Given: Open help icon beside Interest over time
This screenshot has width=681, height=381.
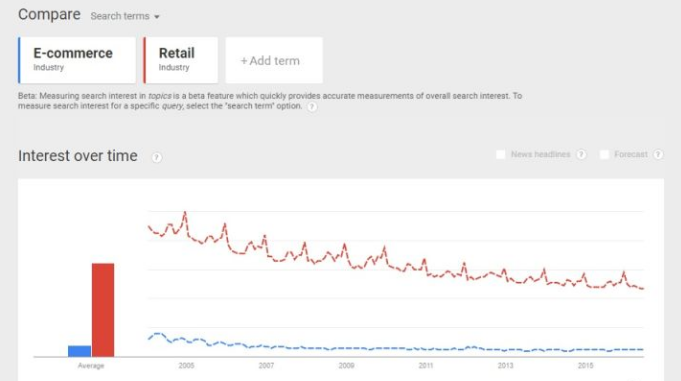Looking at the screenshot, I should tap(157, 157).
